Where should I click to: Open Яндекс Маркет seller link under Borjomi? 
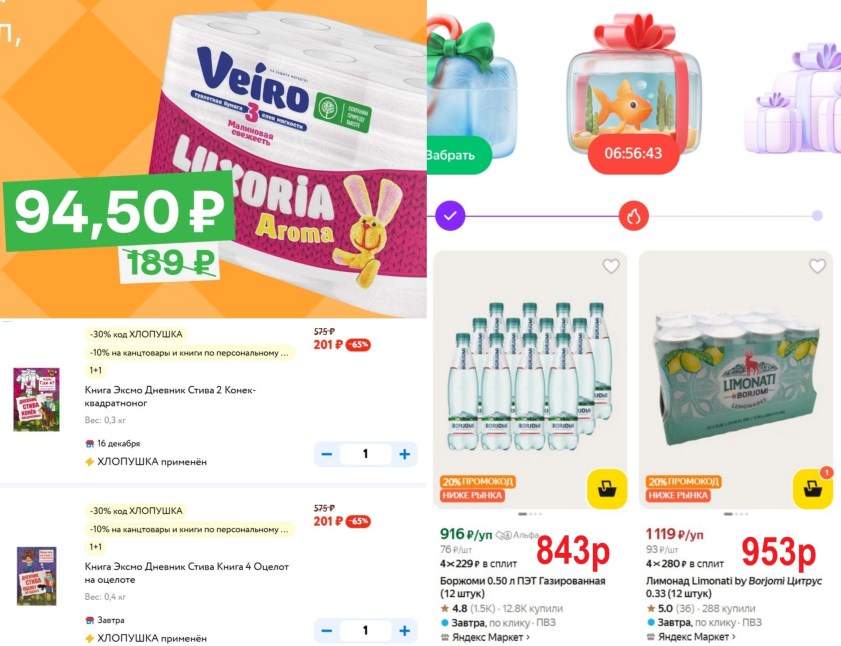click(x=485, y=637)
